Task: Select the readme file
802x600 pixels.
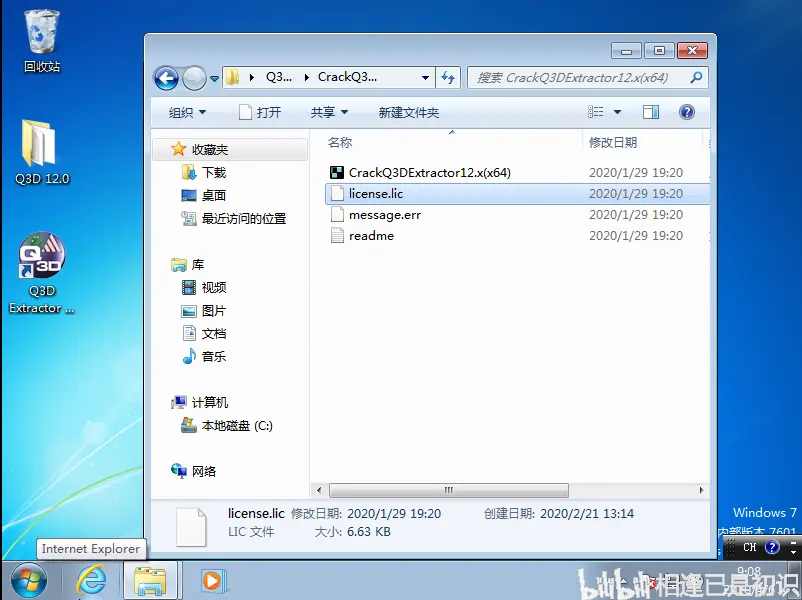Action: tap(371, 236)
